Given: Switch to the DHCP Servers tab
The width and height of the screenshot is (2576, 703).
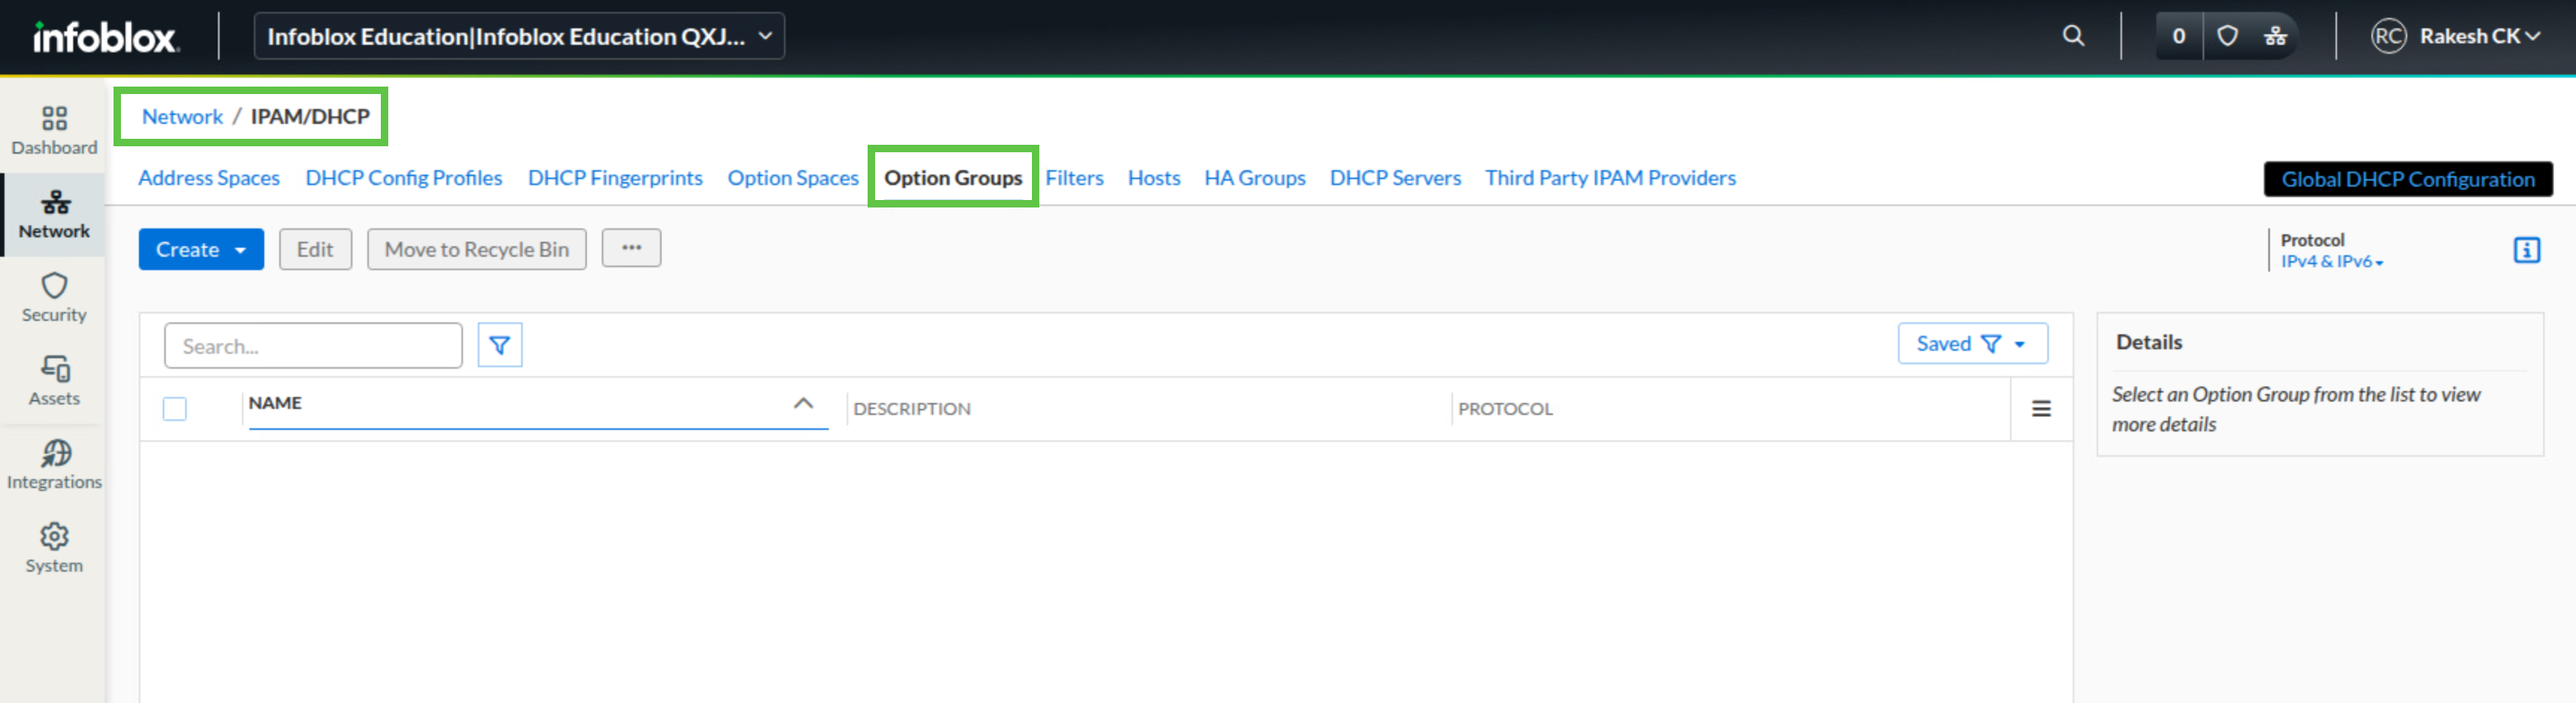Looking at the screenshot, I should [x=1395, y=178].
